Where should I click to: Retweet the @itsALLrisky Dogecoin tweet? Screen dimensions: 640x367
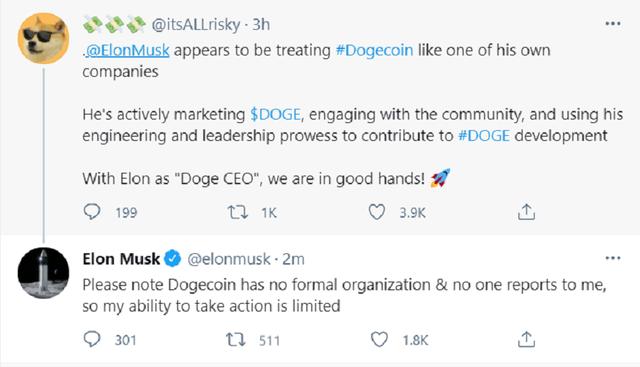237,212
